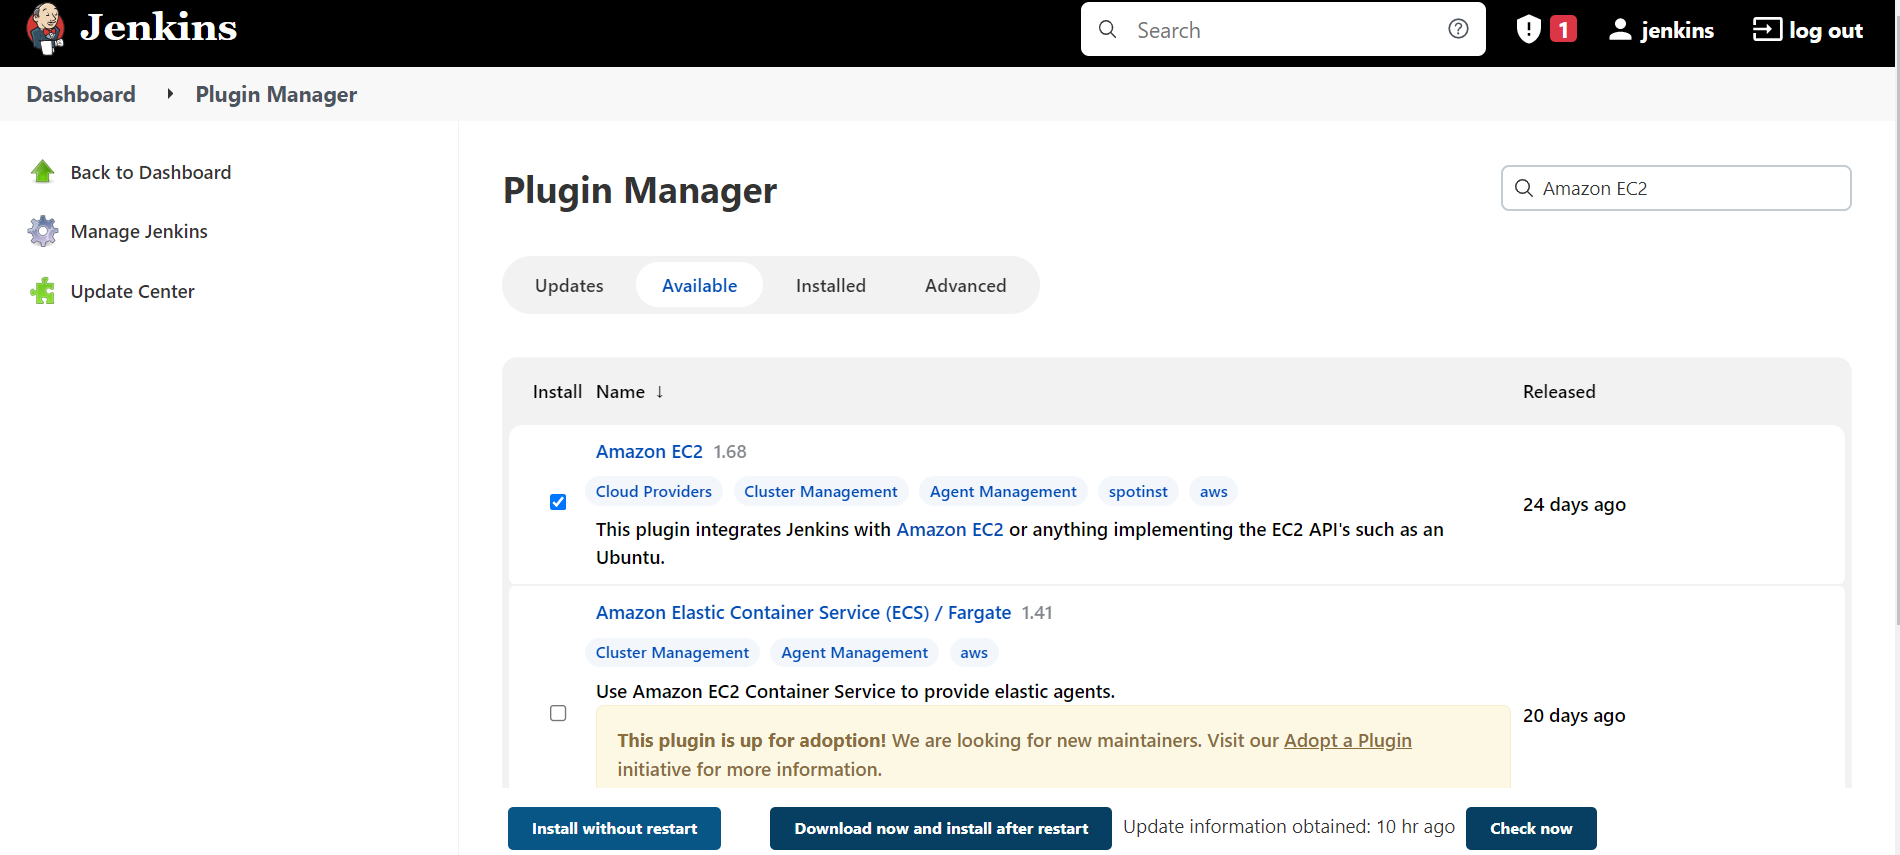Click the Manage Jenkins gear icon
The width and height of the screenshot is (1900, 855).
click(x=42, y=231)
